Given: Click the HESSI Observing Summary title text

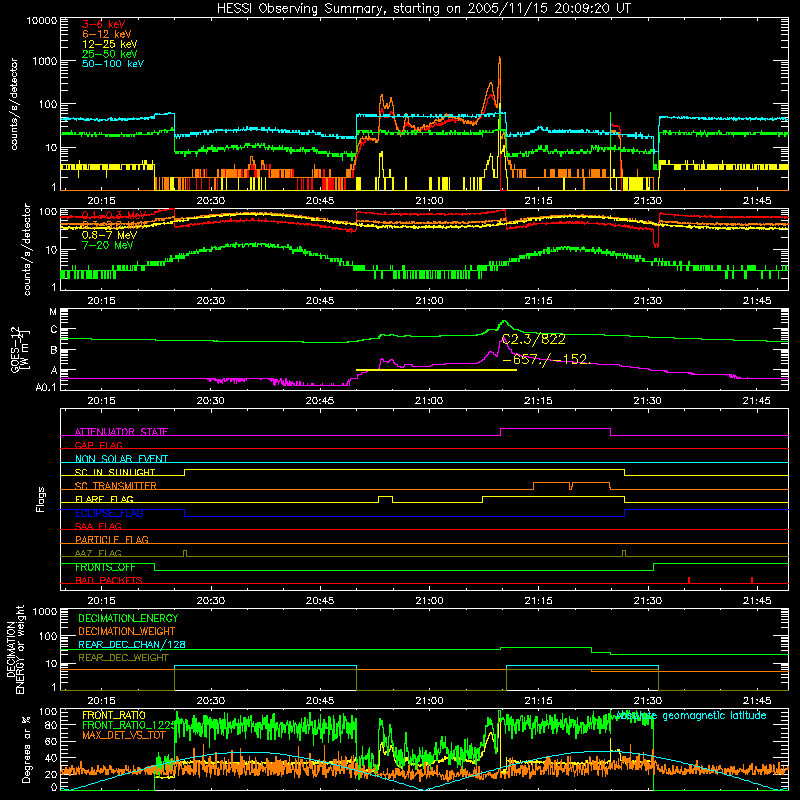Looking at the screenshot, I should click(x=423, y=9).
